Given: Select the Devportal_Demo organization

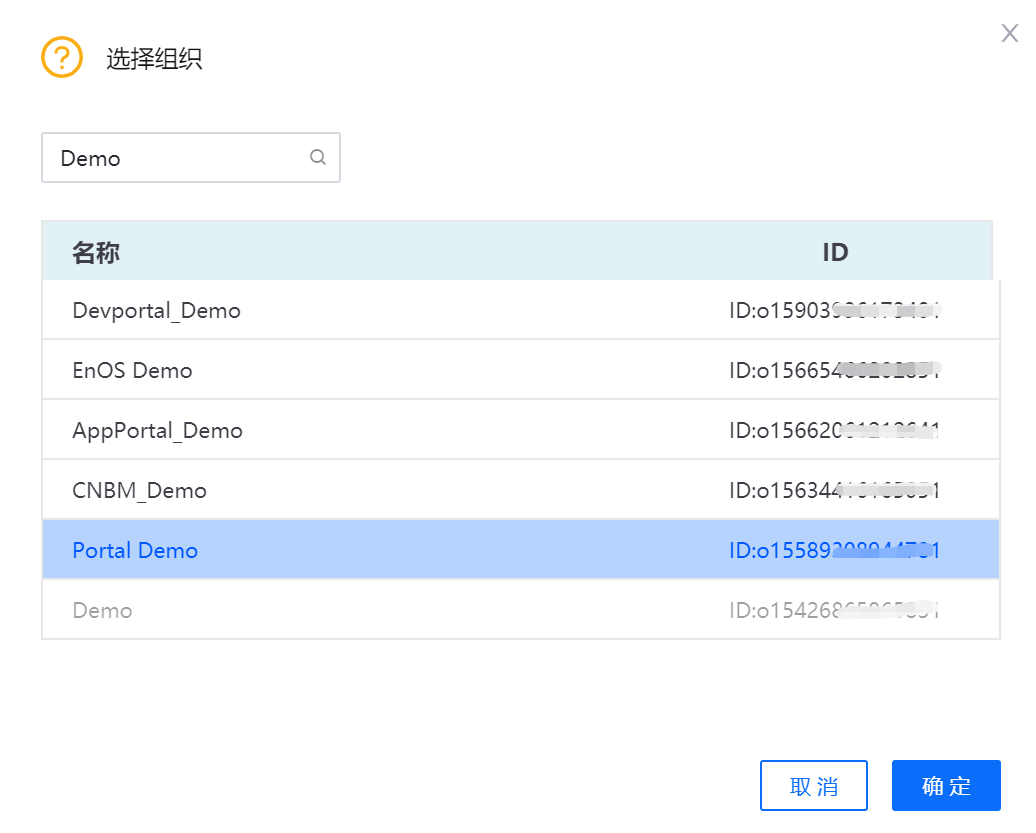Looking at the screenshot, I should (x=157, y=310).
